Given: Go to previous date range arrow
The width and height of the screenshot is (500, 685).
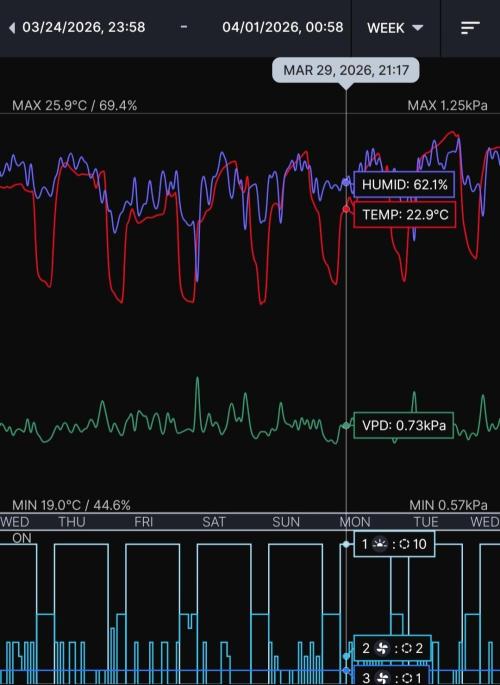Looking at the screenshot, I should (x=12, y=28).
